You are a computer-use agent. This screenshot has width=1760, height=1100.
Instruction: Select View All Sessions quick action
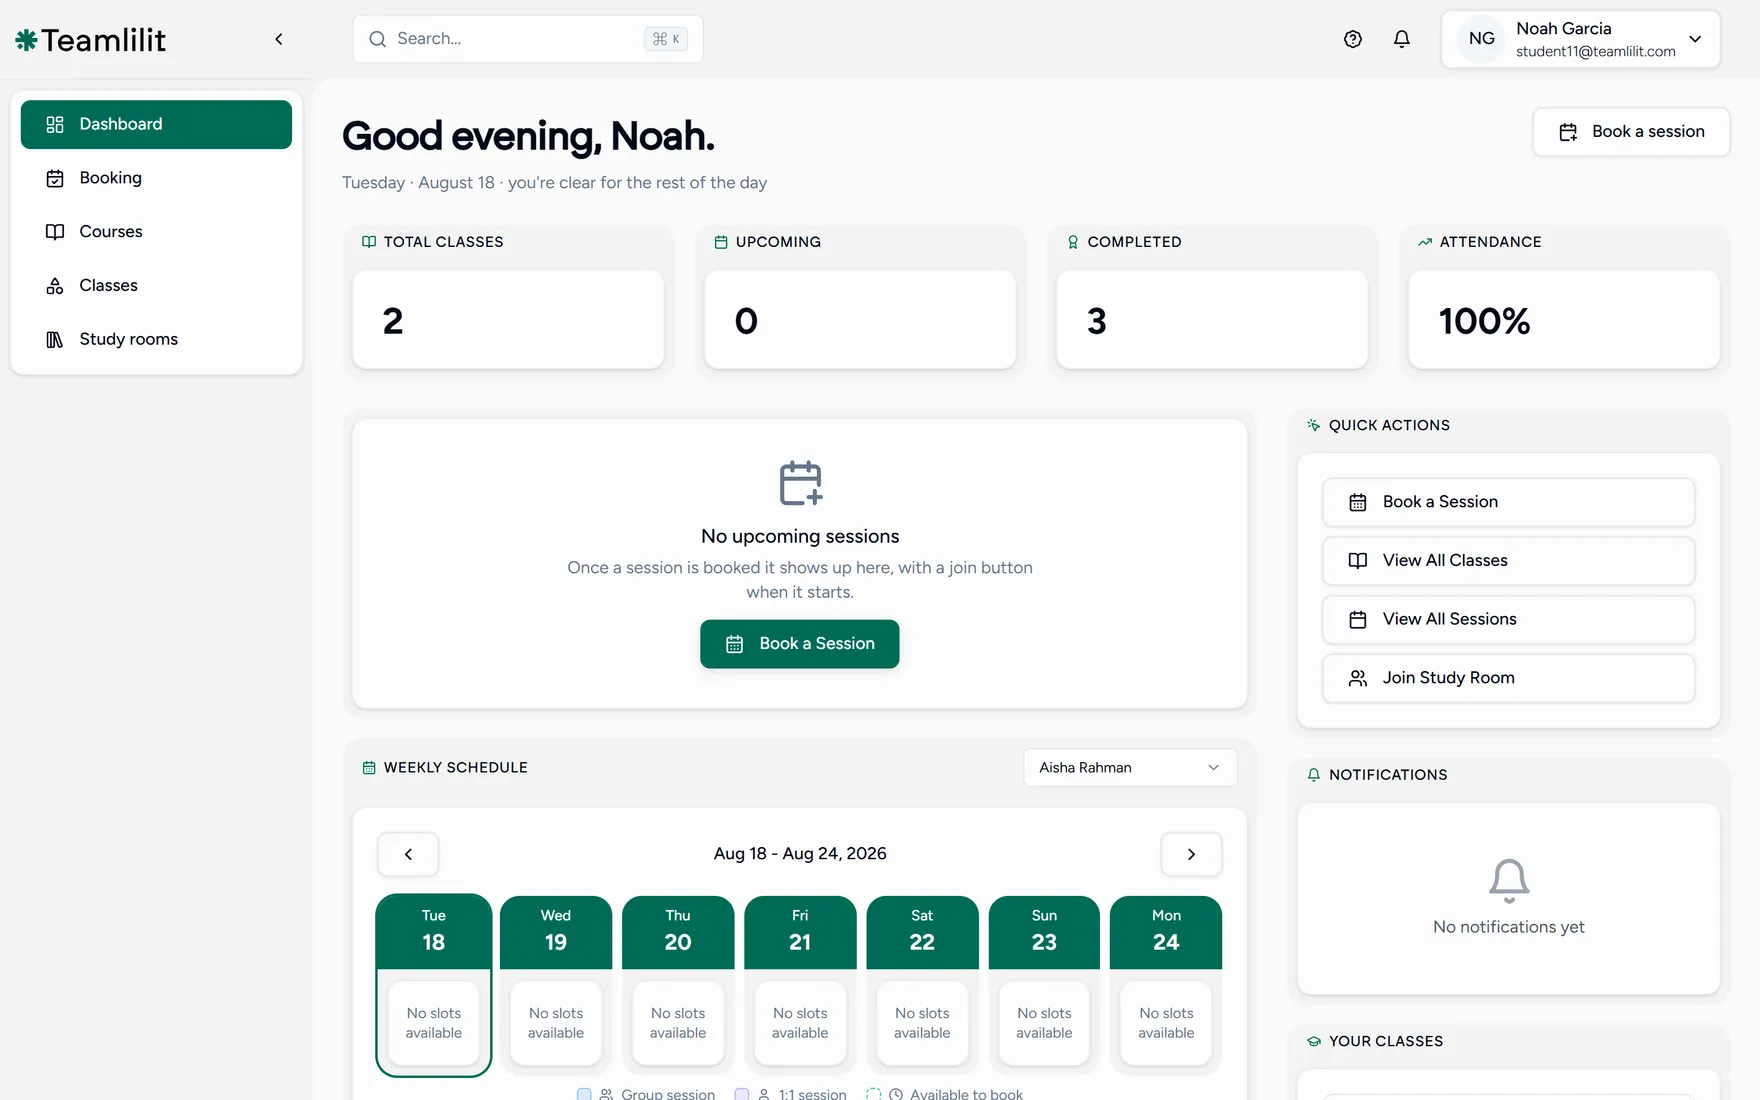1508,620
